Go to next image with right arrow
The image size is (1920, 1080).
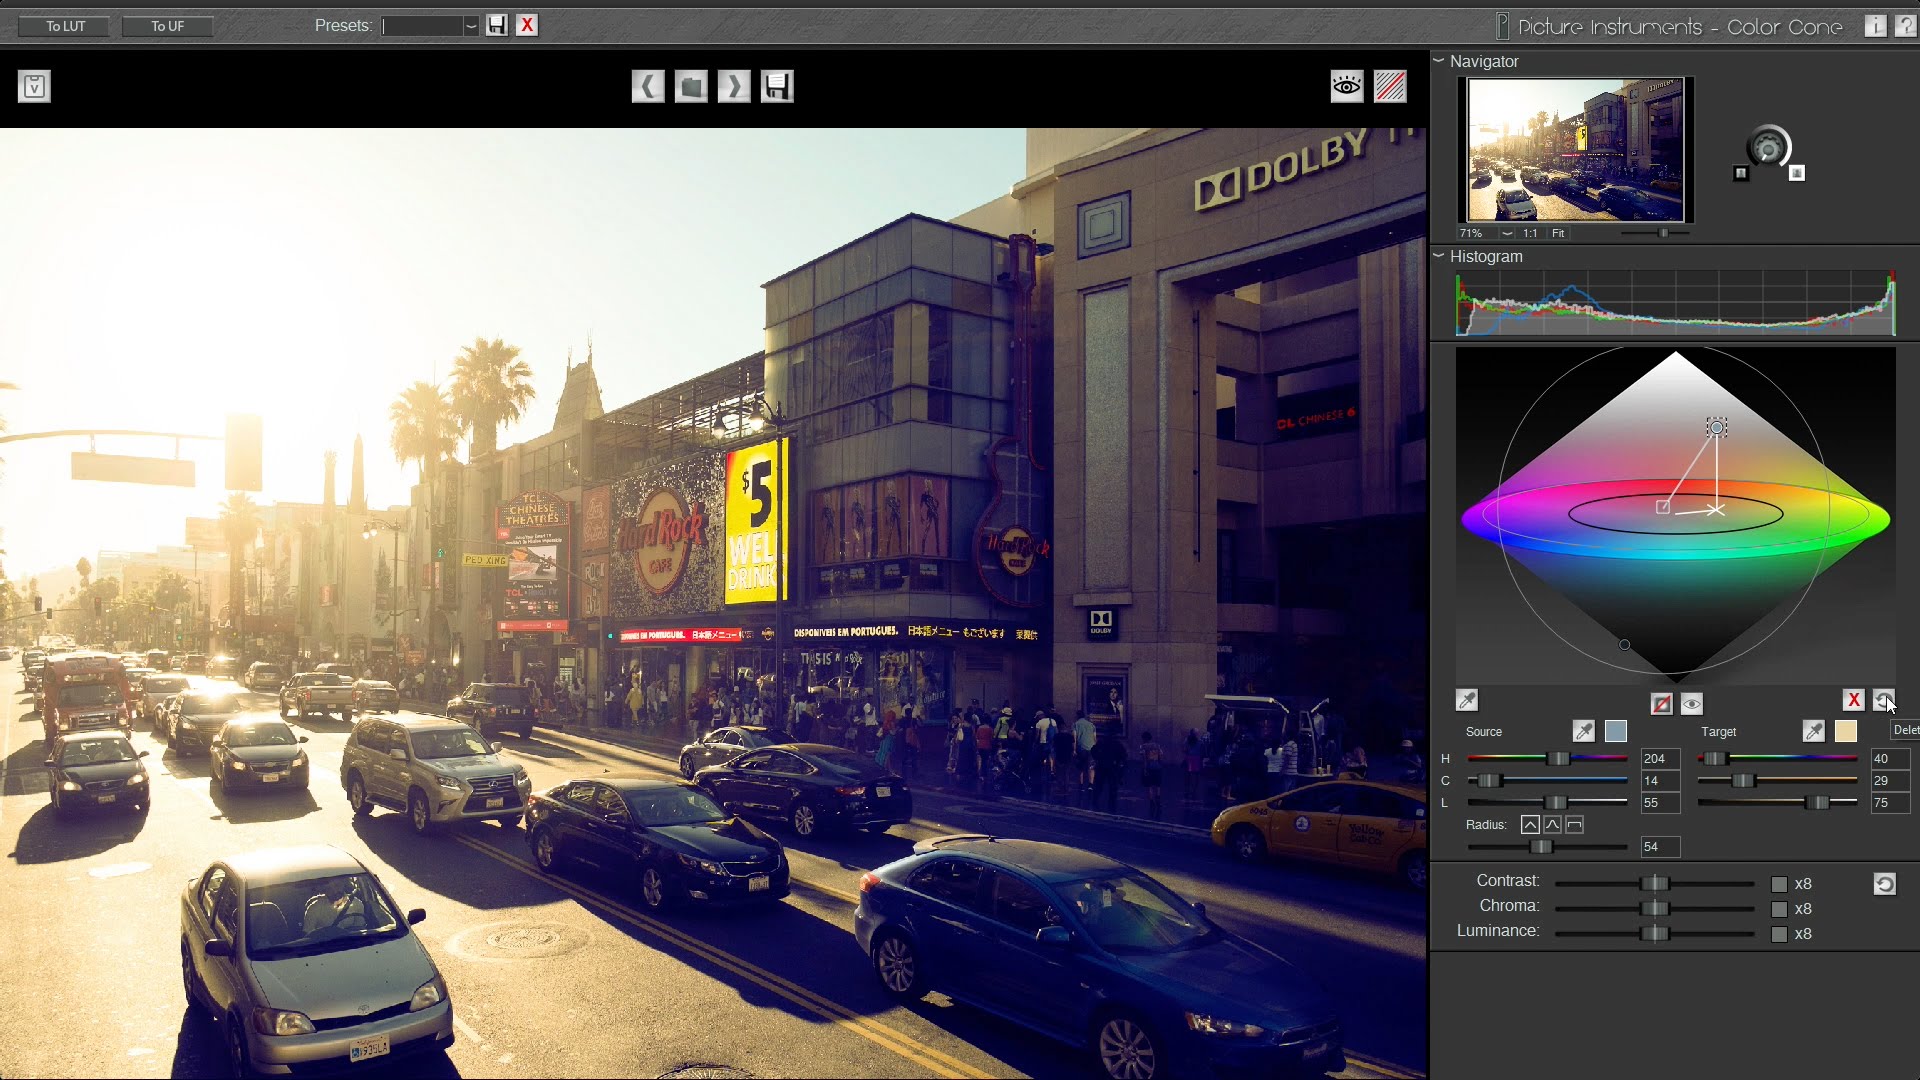click(x=734, y=87)
